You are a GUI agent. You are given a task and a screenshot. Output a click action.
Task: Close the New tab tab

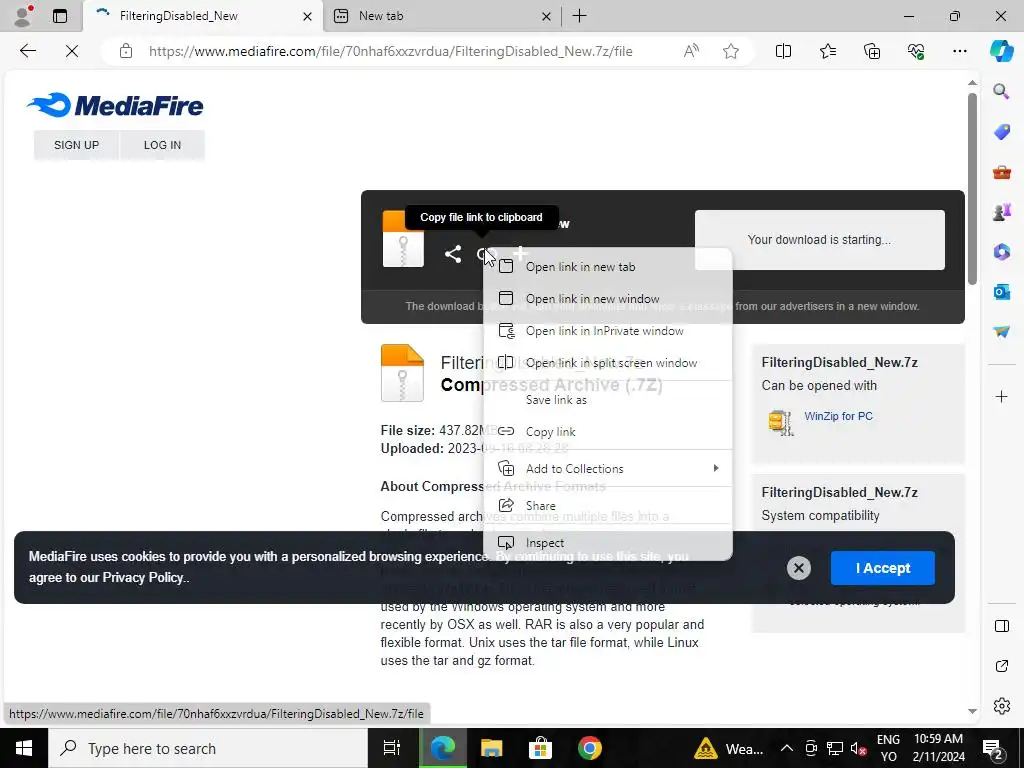546,16
